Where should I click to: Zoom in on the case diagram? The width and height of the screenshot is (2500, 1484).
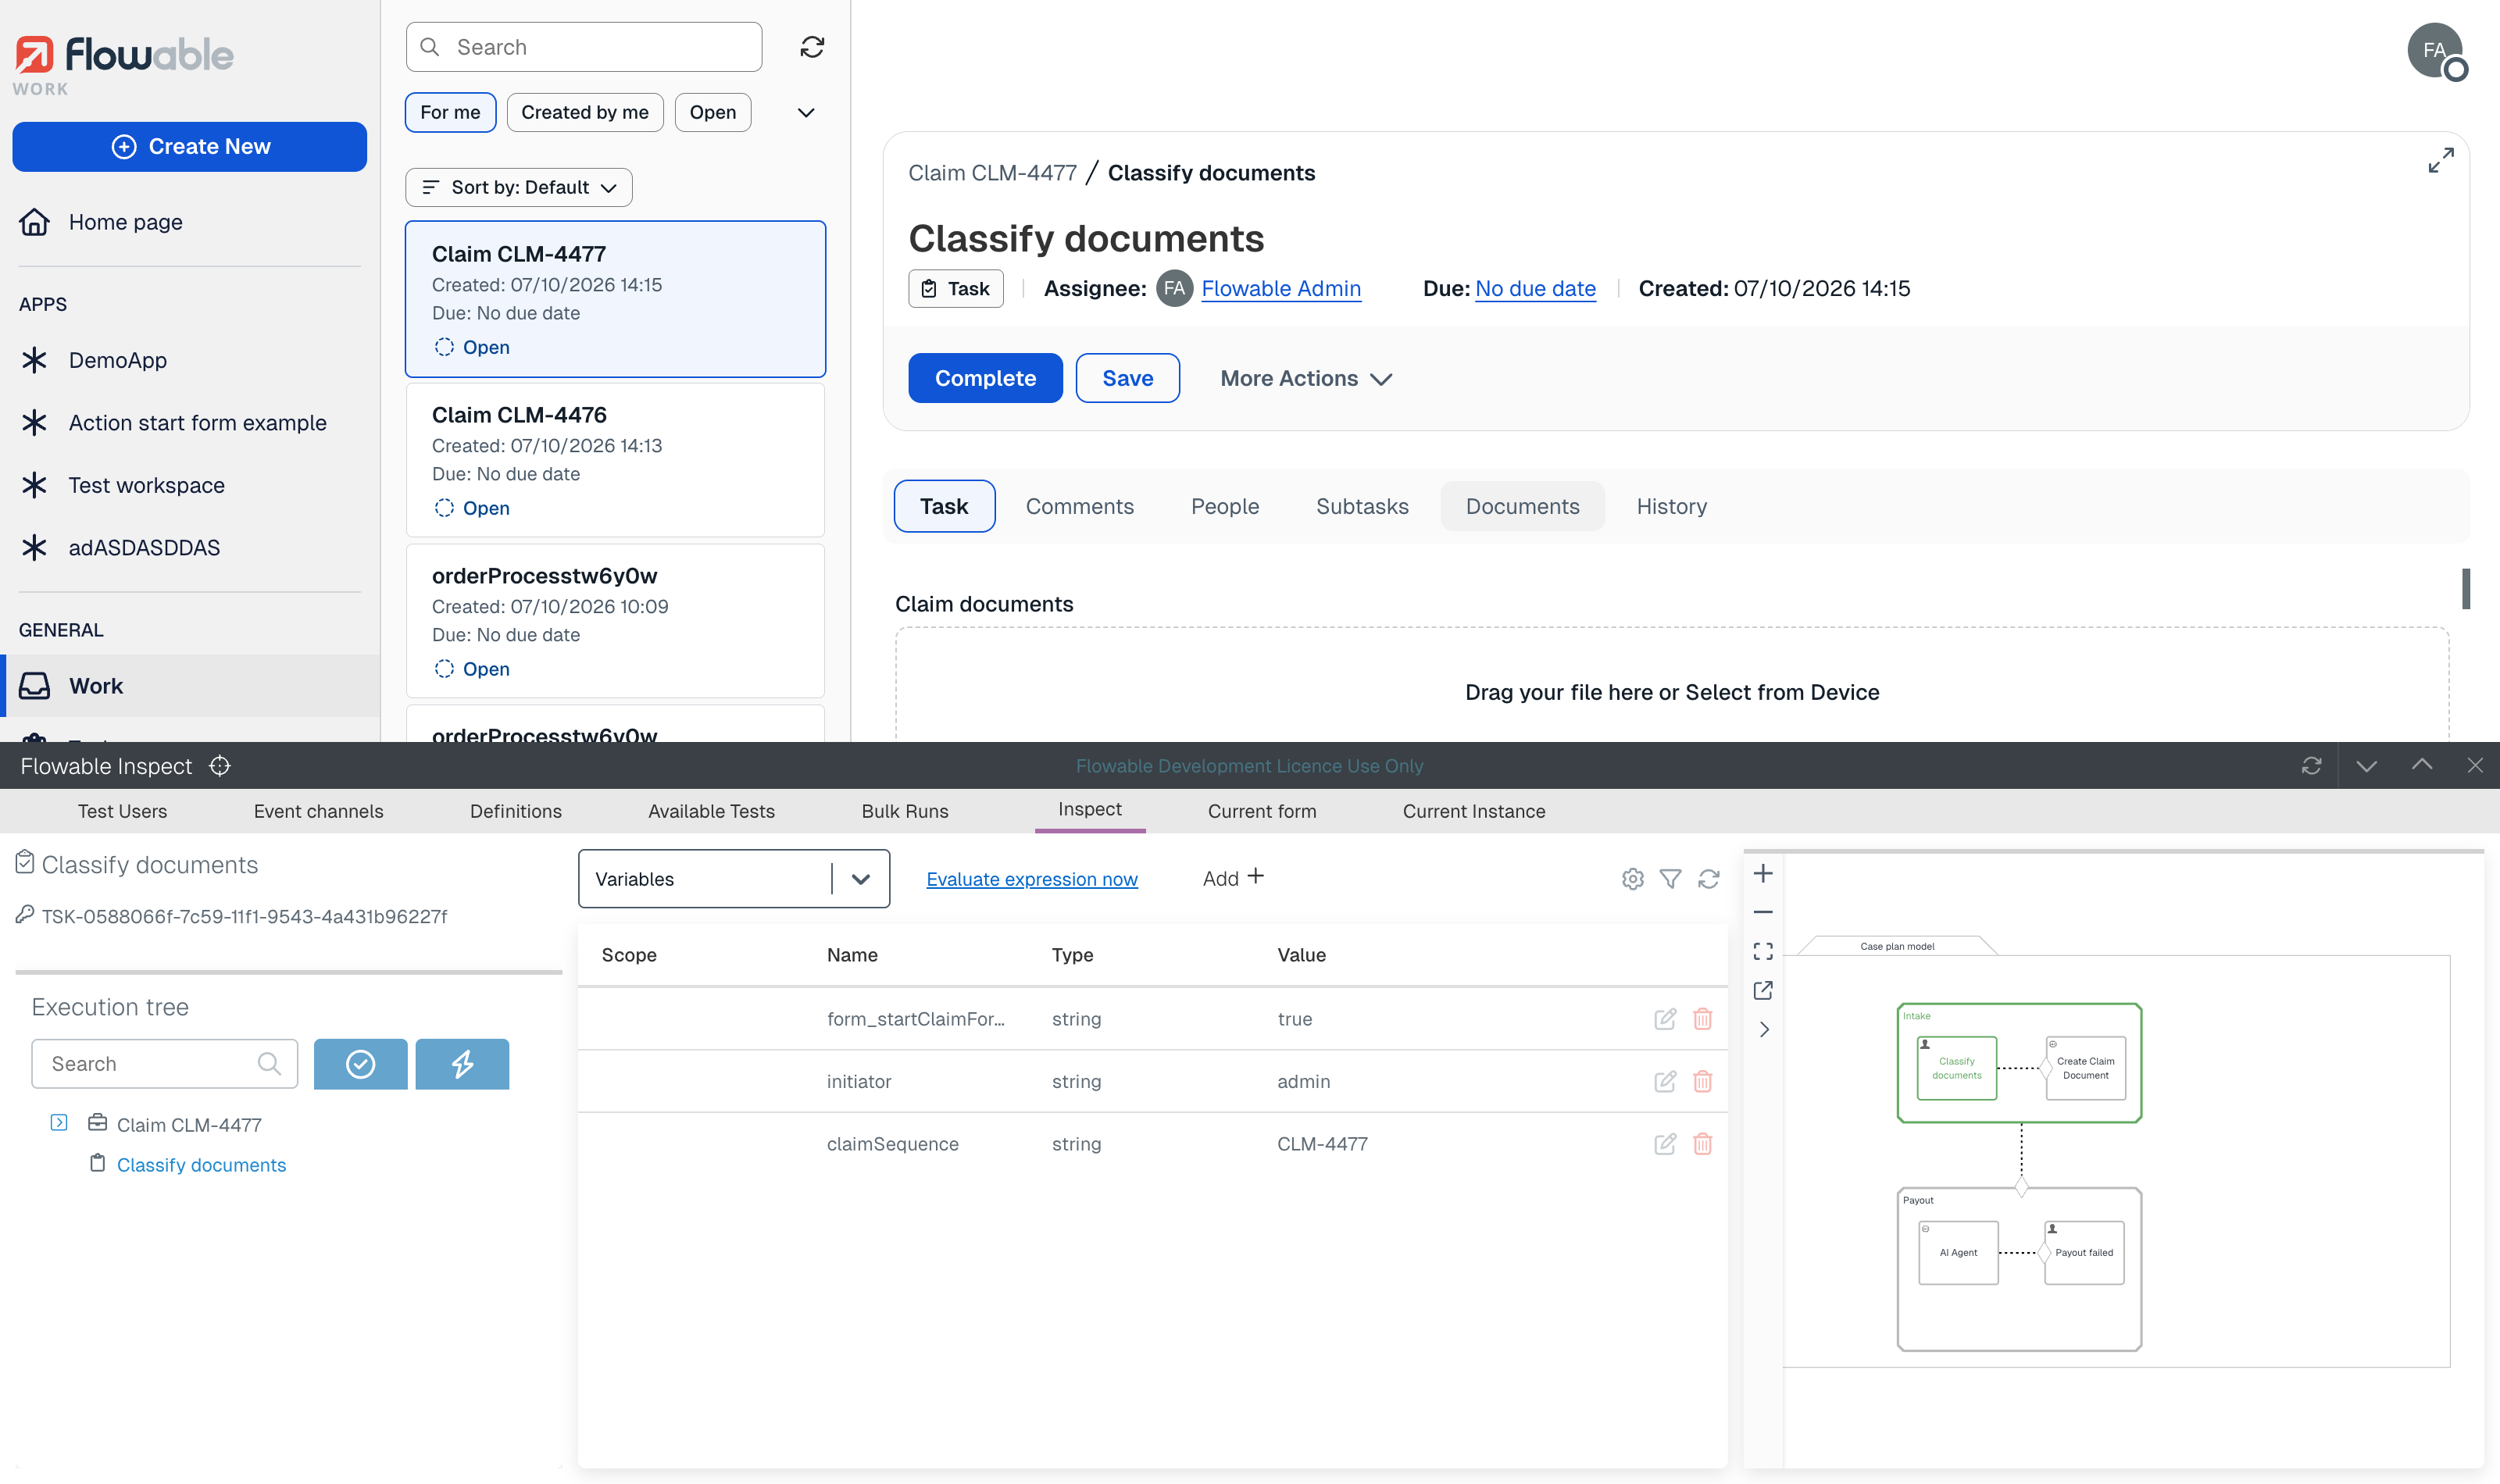click(x=1763, y=874)
